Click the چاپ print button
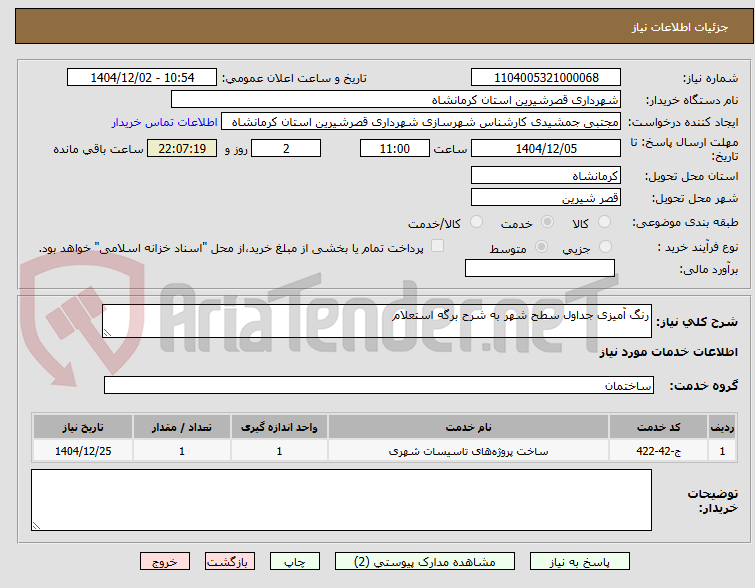755x588 pixels. tap(295, 562)
